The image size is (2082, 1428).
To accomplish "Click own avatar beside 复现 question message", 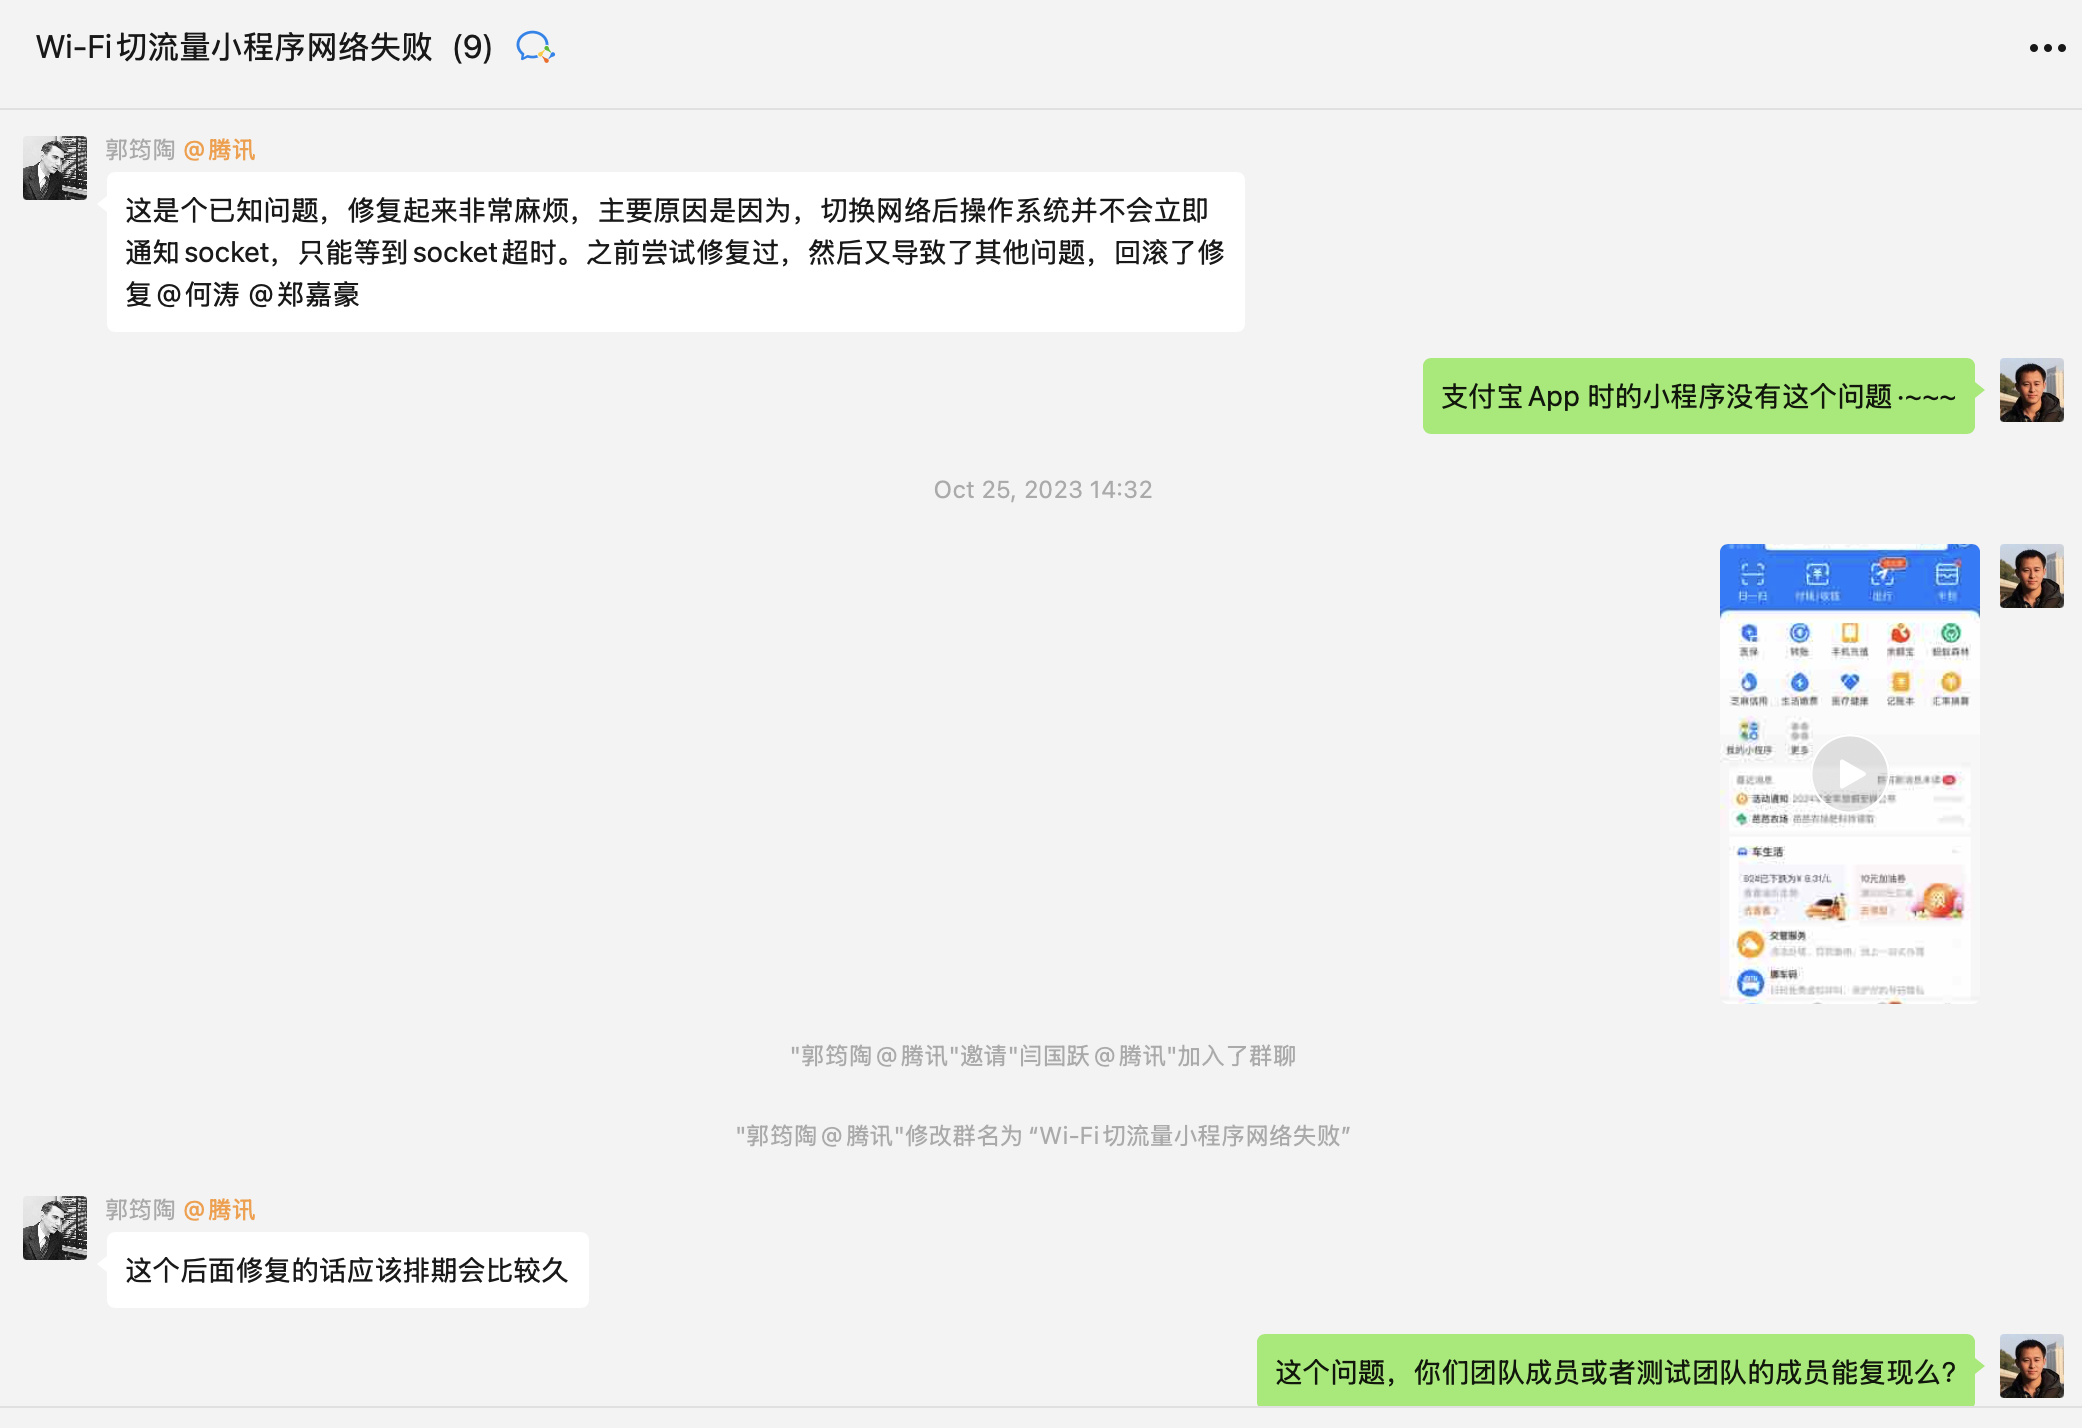I will click(2031, 1366).
